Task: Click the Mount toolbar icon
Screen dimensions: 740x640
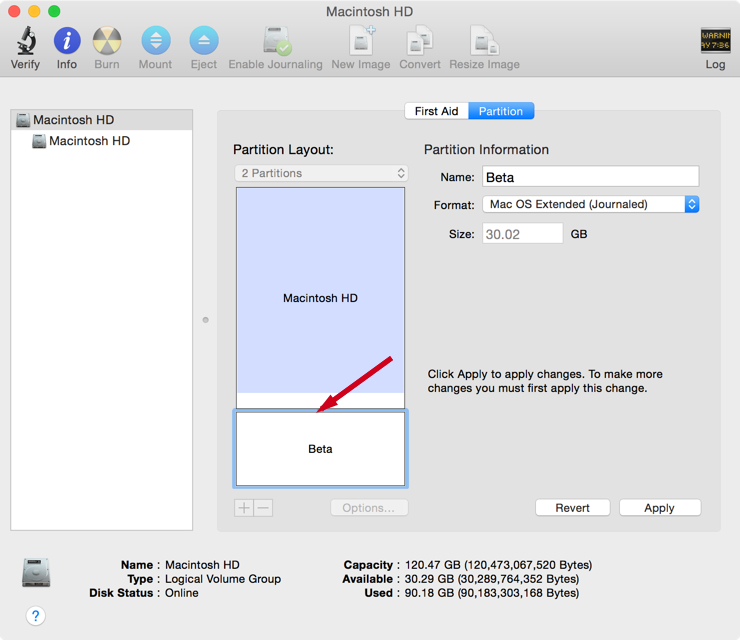Action: click(156, 41)
